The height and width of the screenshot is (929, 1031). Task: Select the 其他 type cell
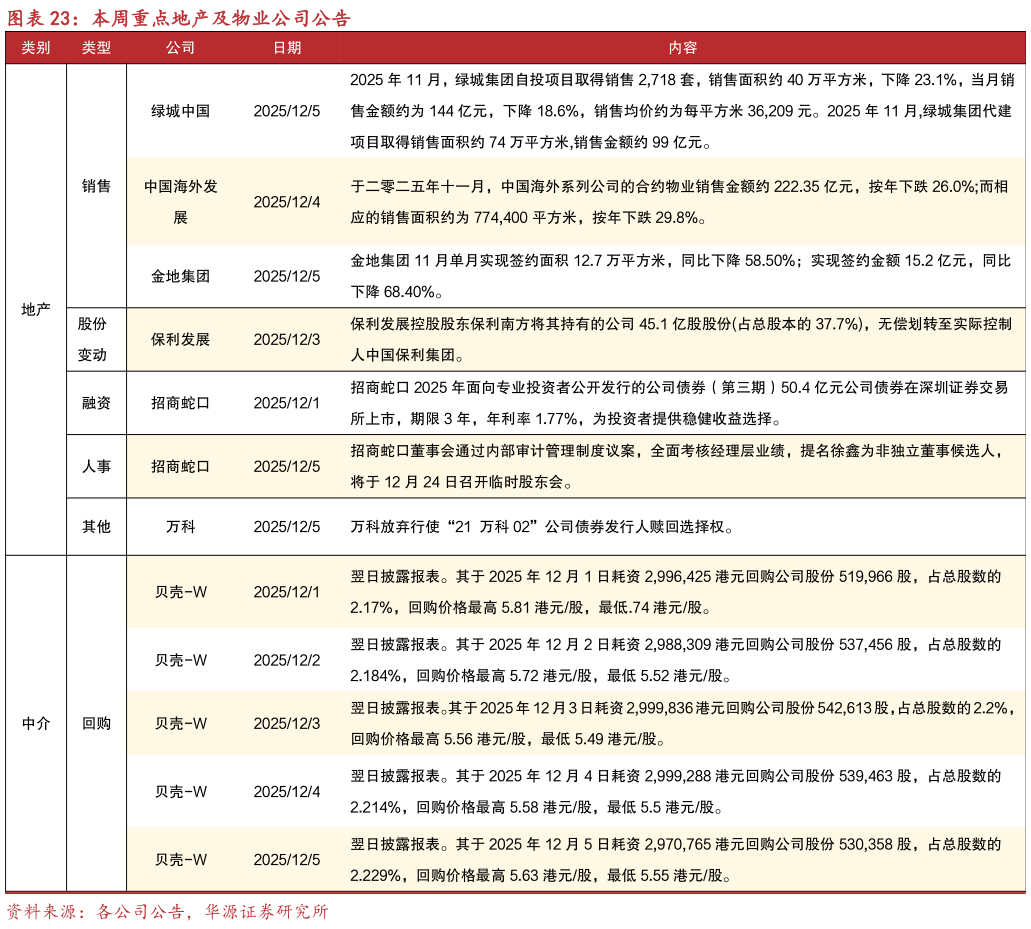click(96, 527)
